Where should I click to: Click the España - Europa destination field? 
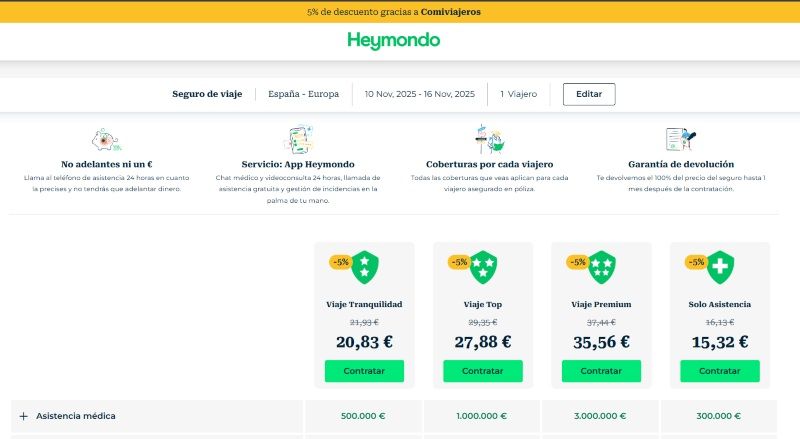tap(304, 94)
